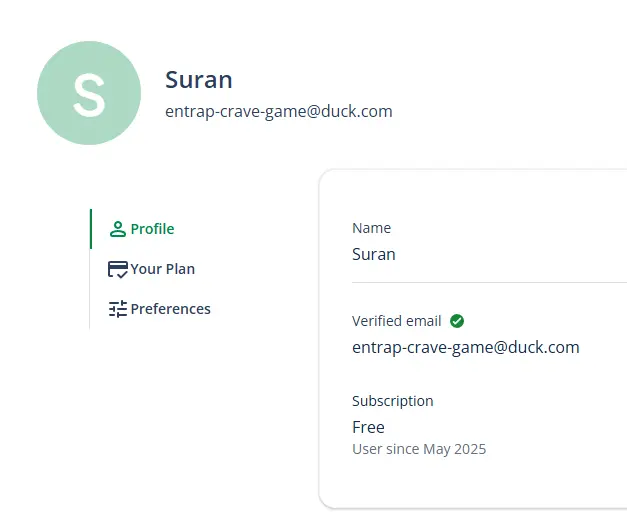This screenshot has width=627, height=532.
Task: Click the Name field value Suran
Action: tap(373, 254)
